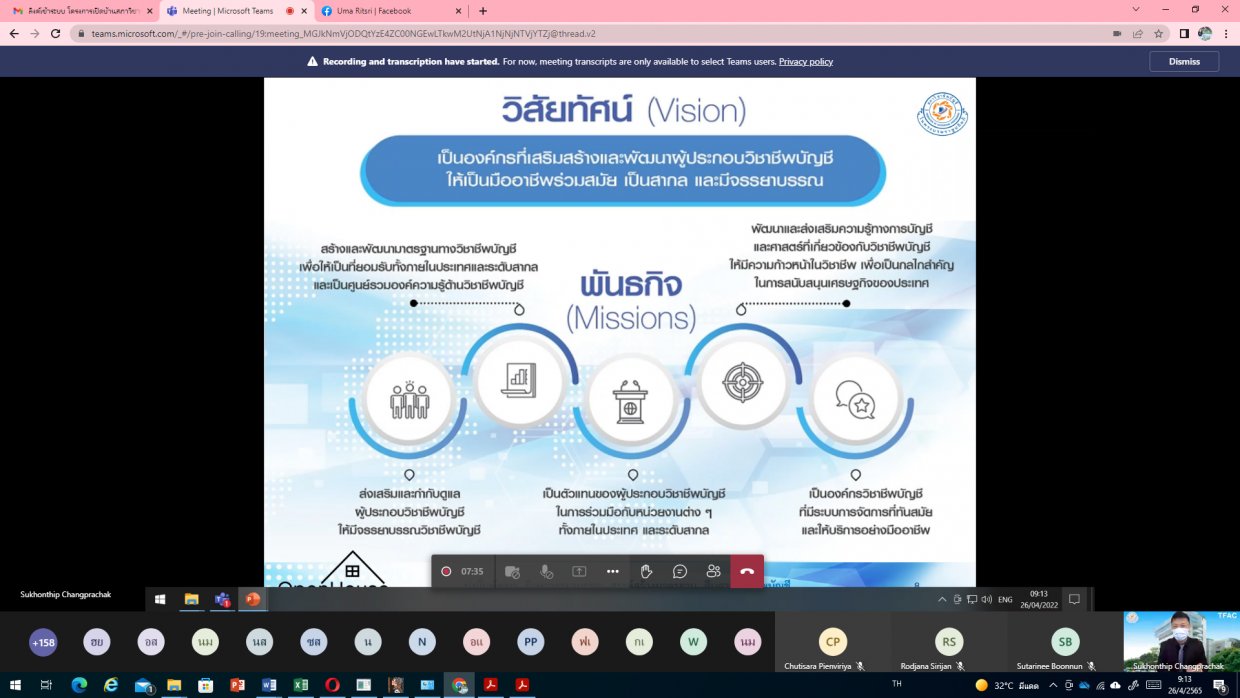Select Chutisara Pienviriya participant tile
Viewport: 1240px width, 698px height.
[832, 642]
